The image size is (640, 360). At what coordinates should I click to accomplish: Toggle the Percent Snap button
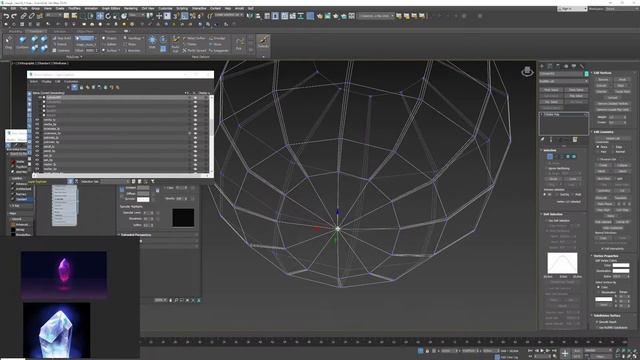[192, 16]
